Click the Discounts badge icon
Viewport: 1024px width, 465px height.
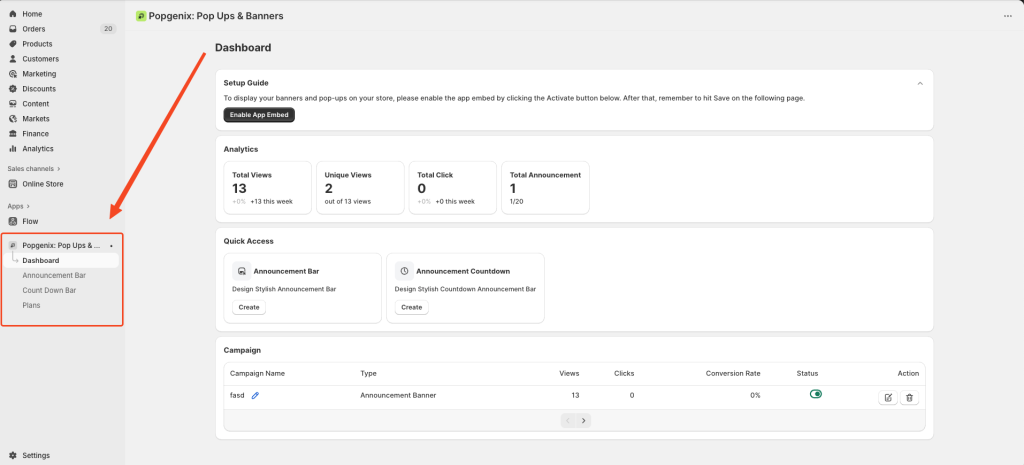pyautogui.click(x=13, y=89)
